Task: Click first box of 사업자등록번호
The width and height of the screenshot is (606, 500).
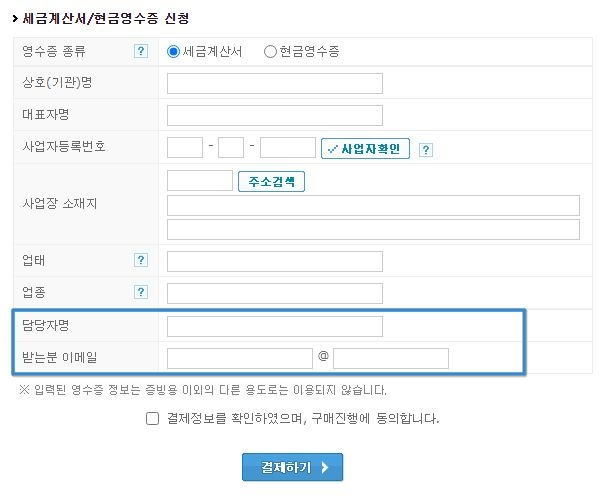Action: [x=185, y=148]
